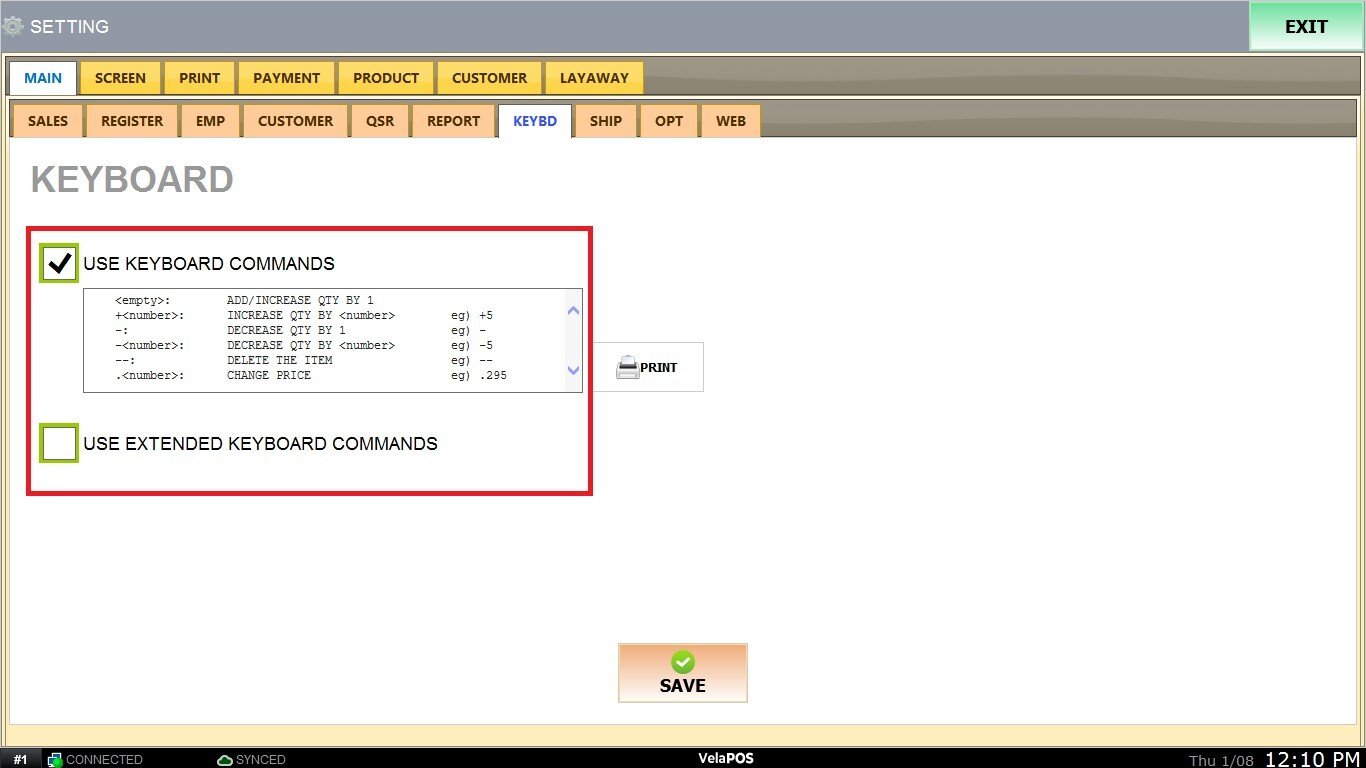The height and width of the screenshot is (768, 1366).
Task: Select the REGISTER sub-tab
Action: tap(132, 121)
